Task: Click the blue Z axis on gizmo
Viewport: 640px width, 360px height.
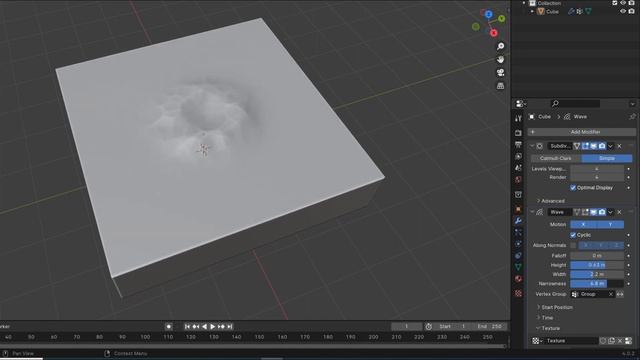Action: pyautogui.click(x=489, y=14)
